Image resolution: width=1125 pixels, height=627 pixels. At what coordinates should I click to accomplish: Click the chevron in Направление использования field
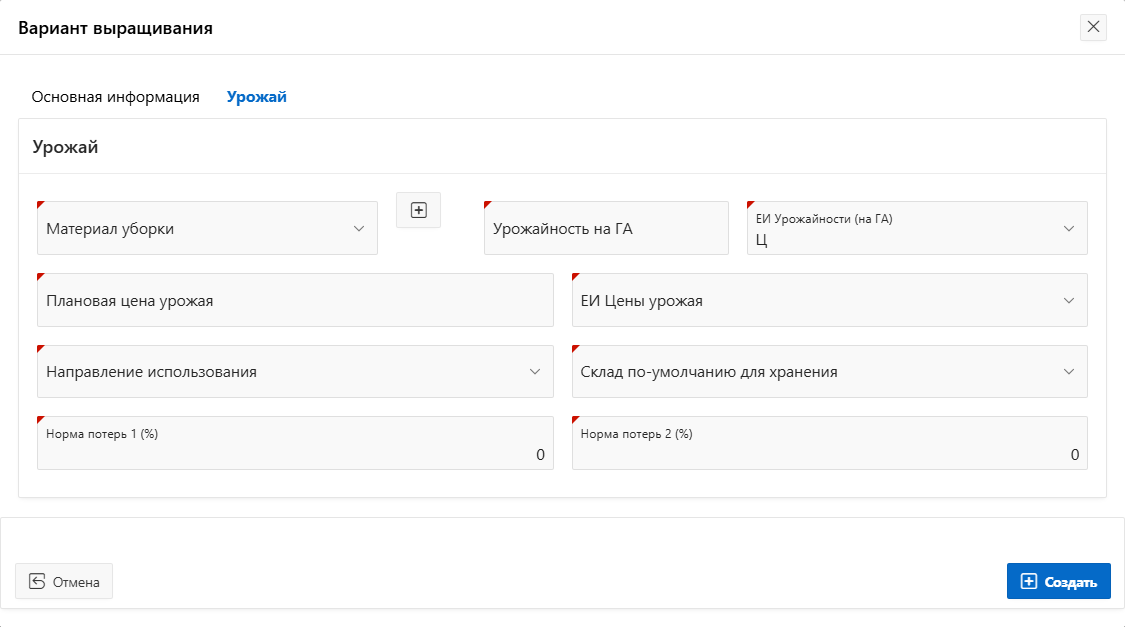click(x=535, y=371)
